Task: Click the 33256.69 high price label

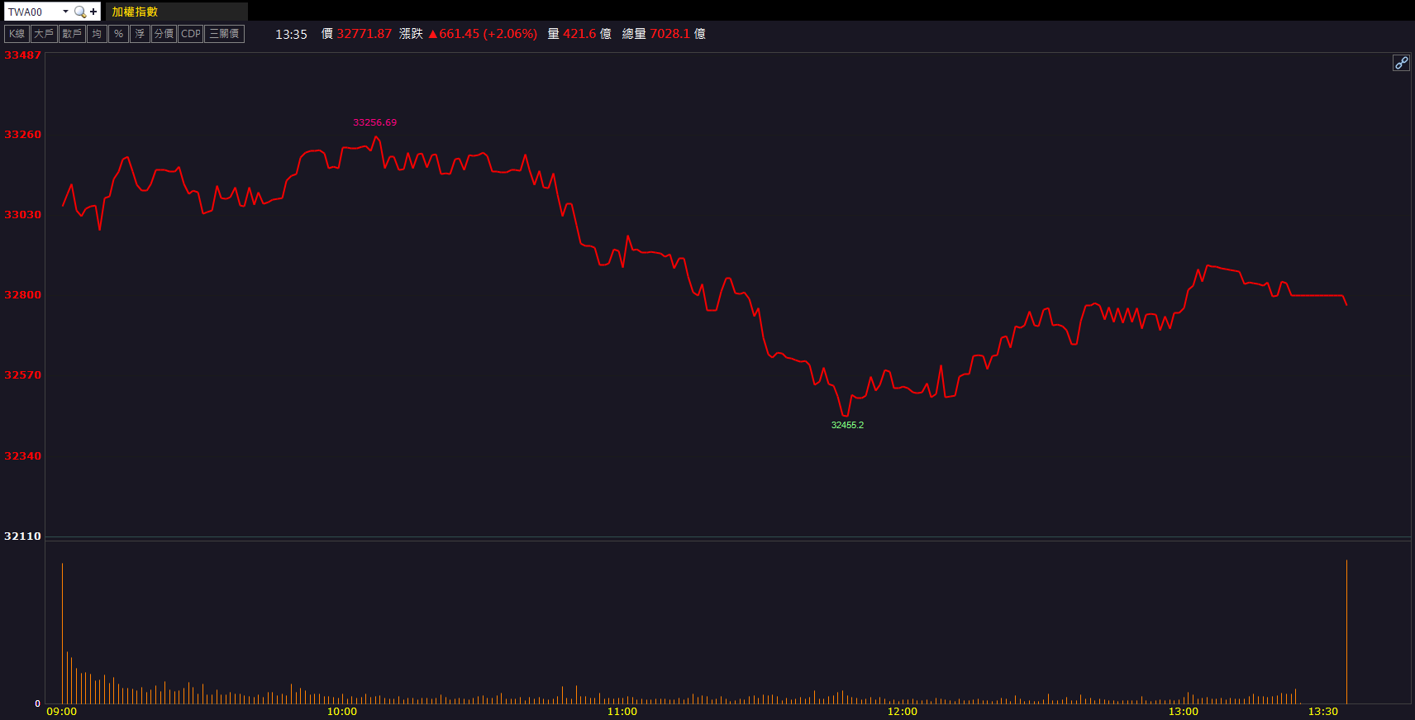Action: (375, 122)
